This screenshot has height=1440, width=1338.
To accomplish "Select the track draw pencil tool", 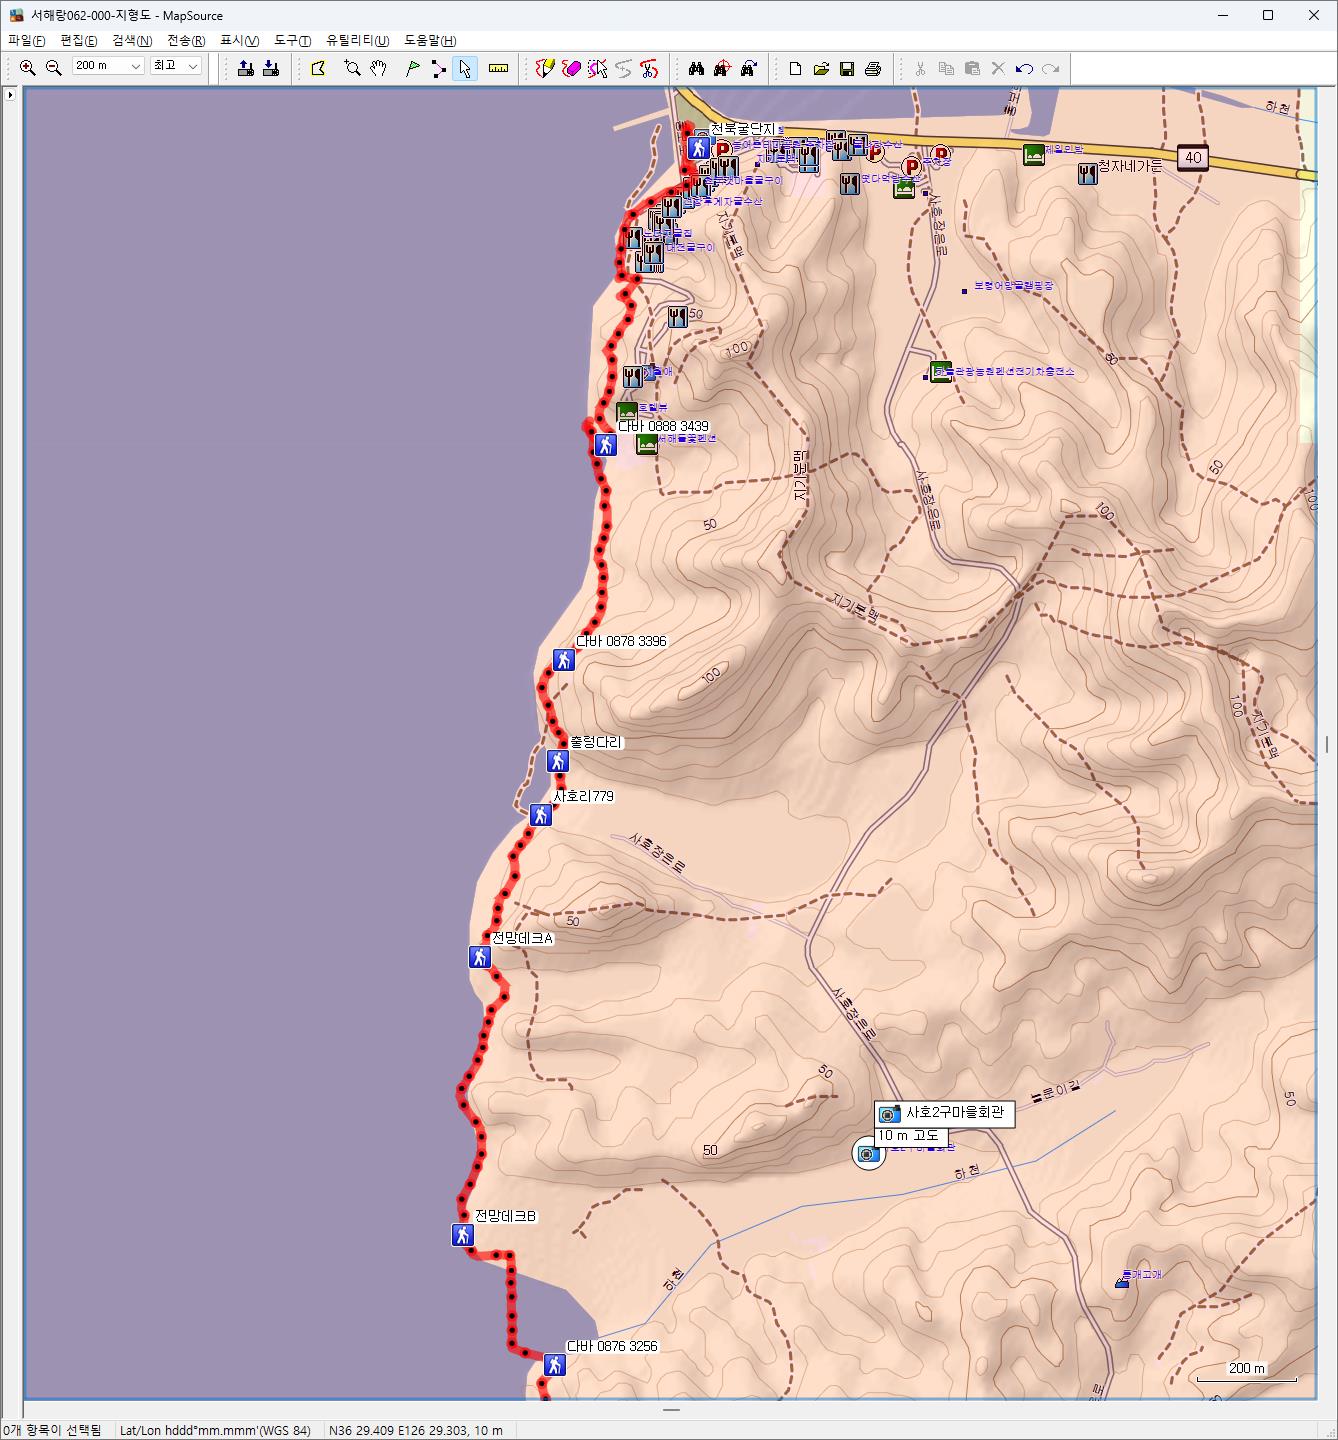I will 545,68.
